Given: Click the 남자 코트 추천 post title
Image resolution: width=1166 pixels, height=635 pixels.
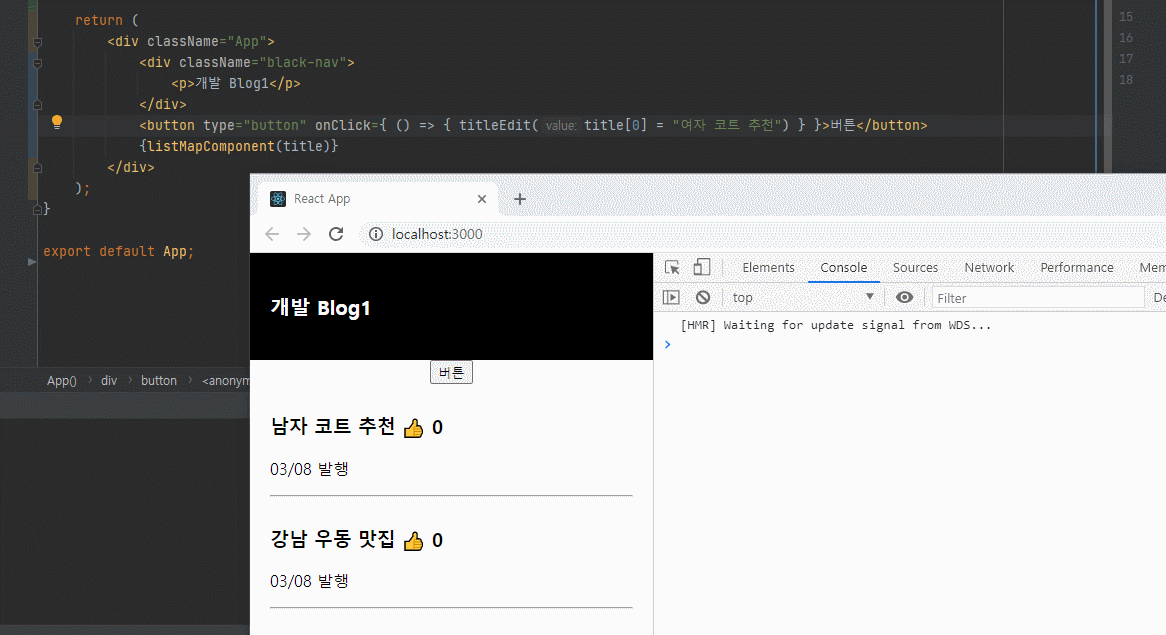Looking at the screenshot, I should click(x=332, y=427).
